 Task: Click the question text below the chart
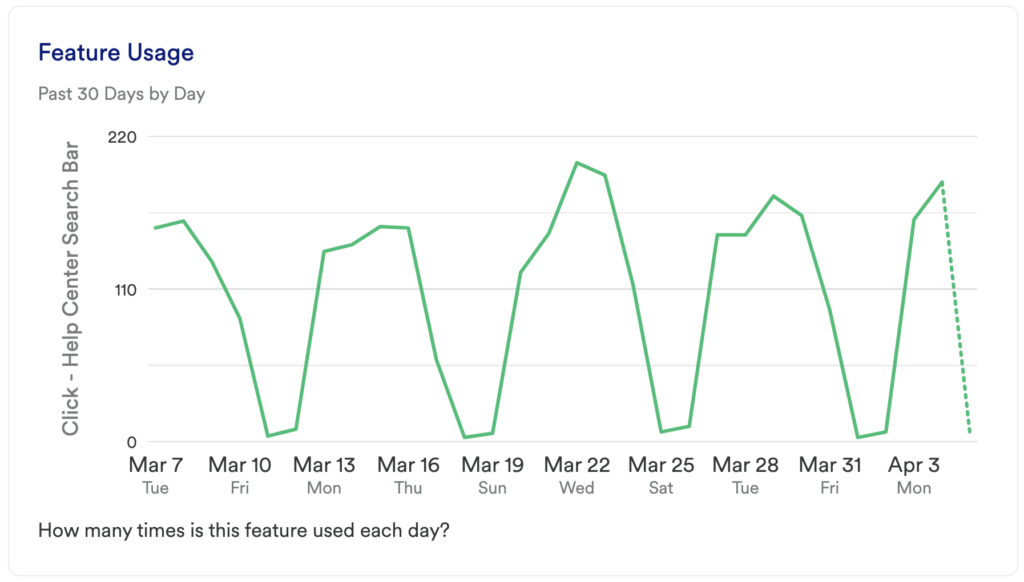(x=244, y=530)
